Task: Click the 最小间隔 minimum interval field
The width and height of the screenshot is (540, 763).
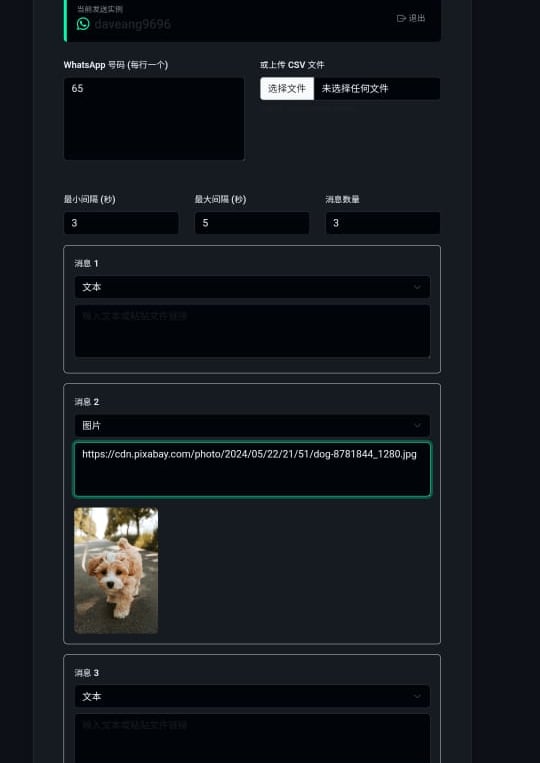Action: pos(121,223)
